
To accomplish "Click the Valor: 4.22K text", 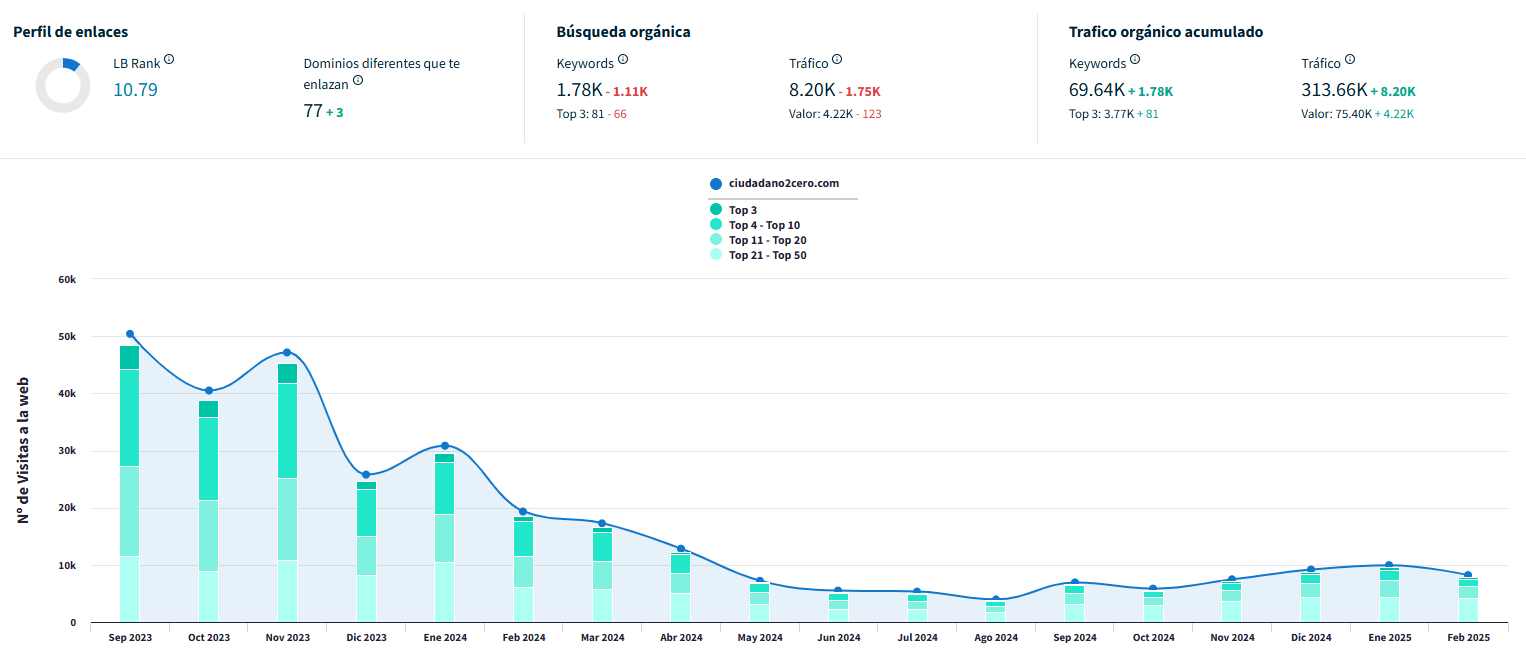I will [x=821, y=114].
